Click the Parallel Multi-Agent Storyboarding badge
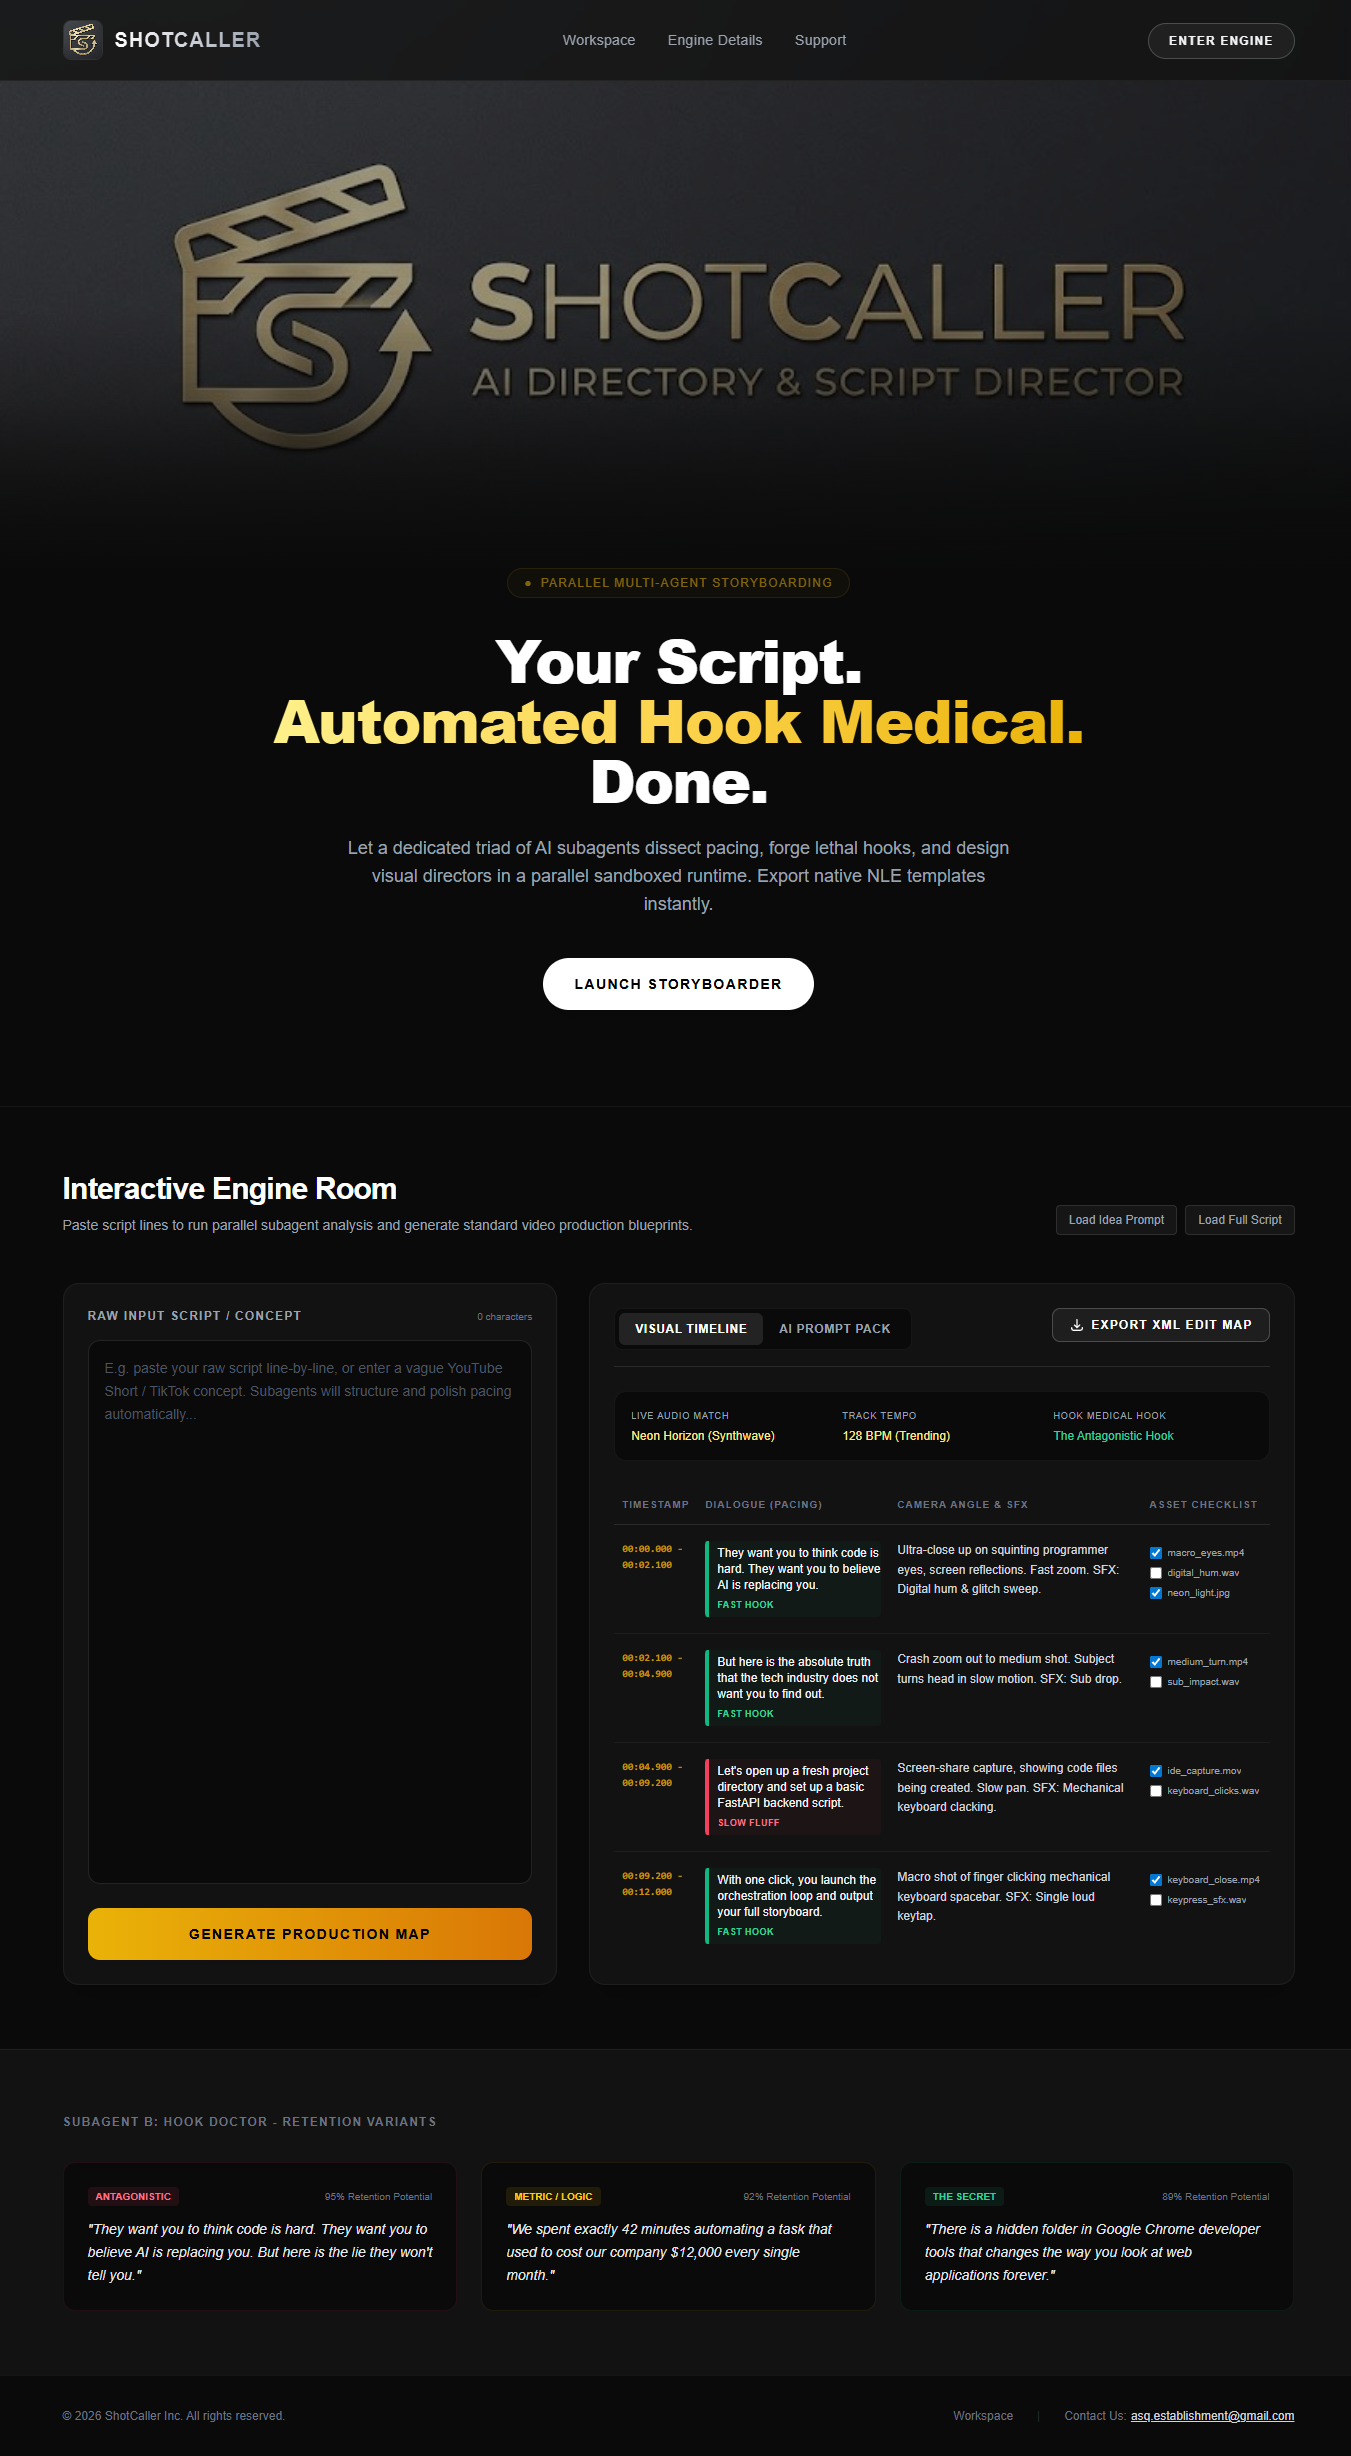This screenshot has height=2456, width=1351. [678, 583]
